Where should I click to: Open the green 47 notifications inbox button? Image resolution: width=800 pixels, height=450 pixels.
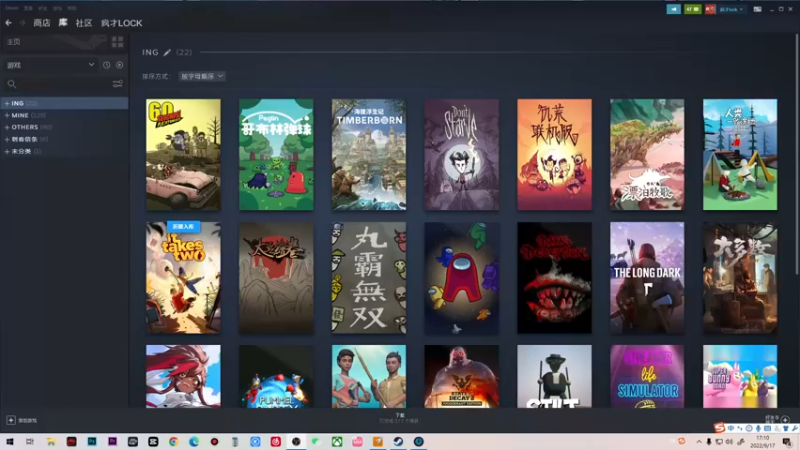pyautogui.click(x=692, y=9)
